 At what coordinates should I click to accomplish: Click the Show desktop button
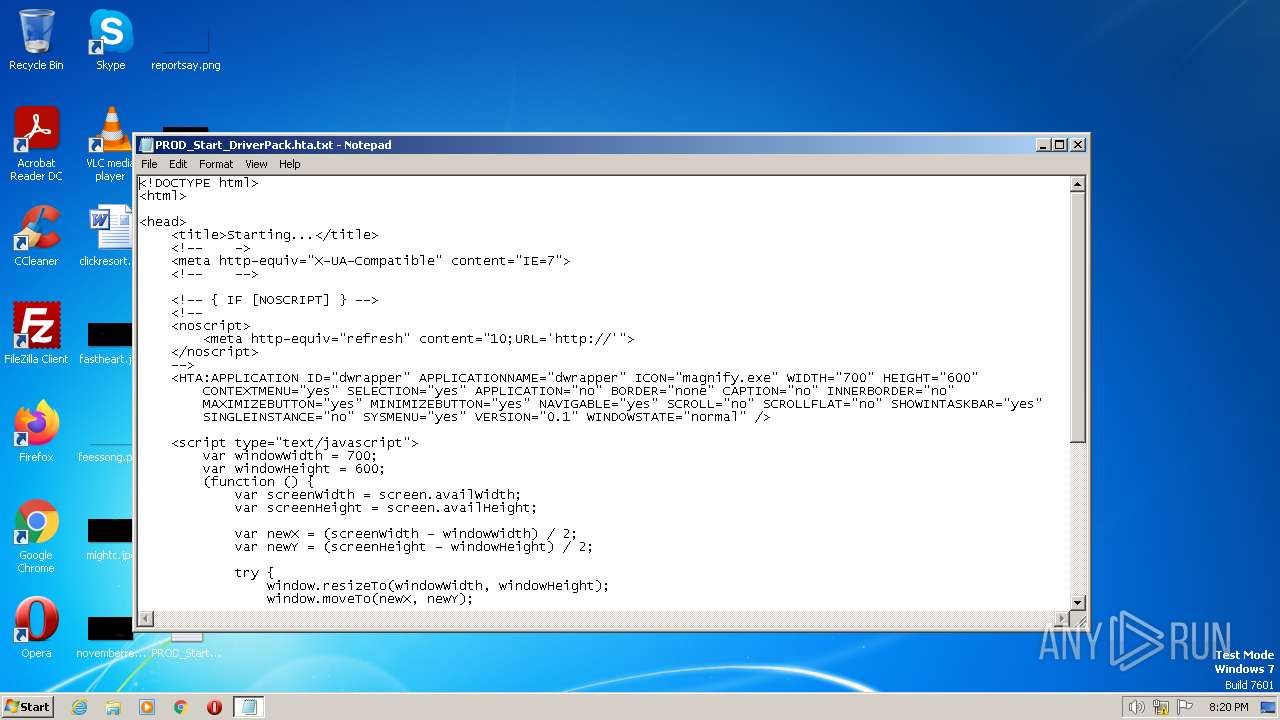coord(1268,707)
